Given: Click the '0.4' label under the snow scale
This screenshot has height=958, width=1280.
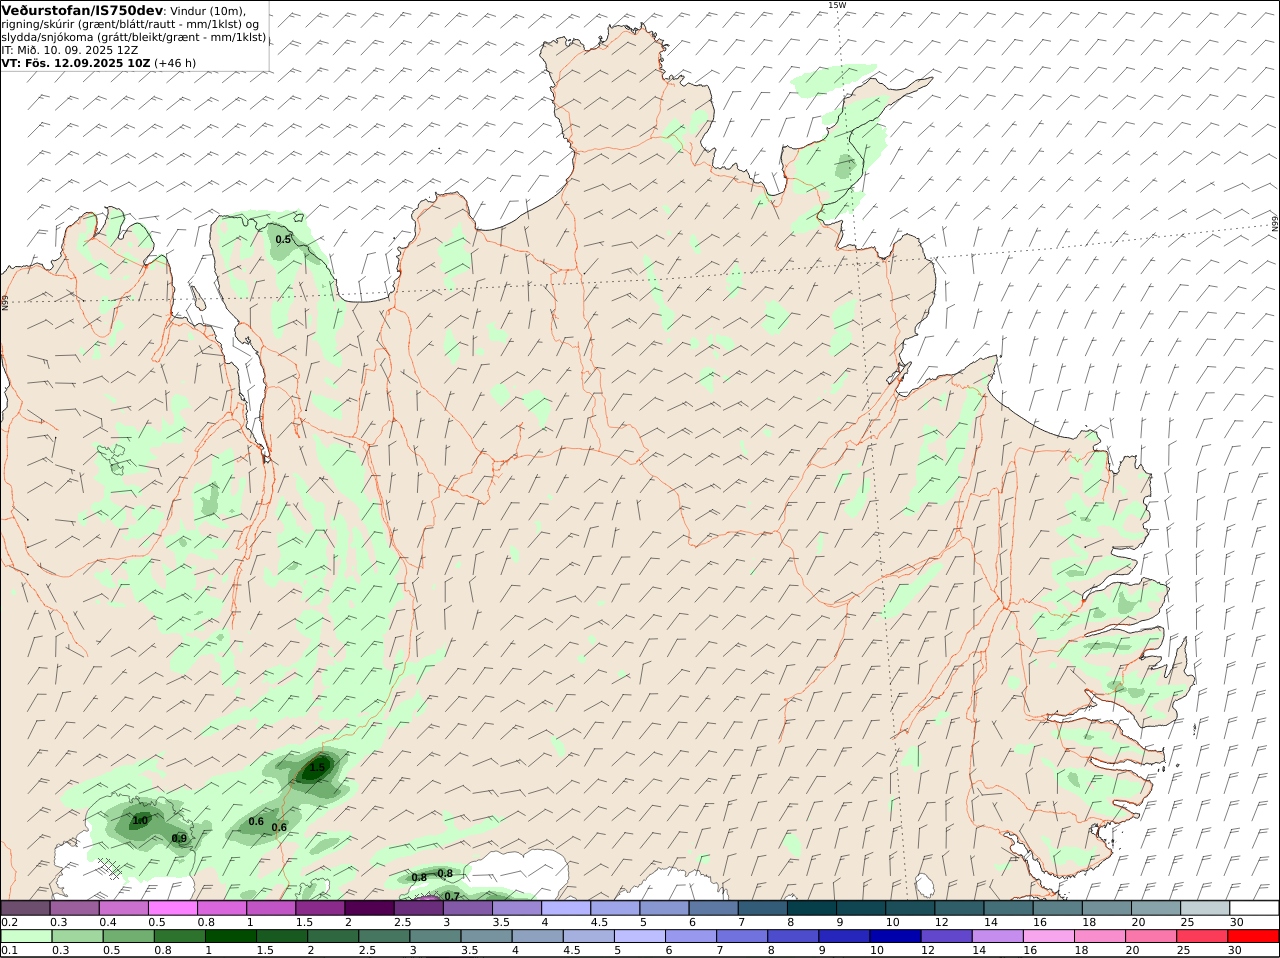Looking at the screenshot, I should point(108,921).
